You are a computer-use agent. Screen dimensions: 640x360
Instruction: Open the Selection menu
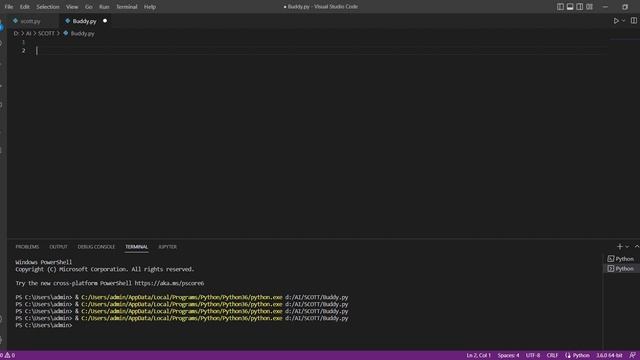tap(48, 7)
